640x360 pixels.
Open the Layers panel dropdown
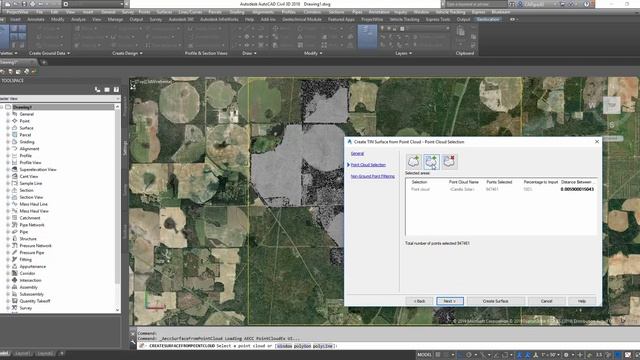tap(403, 53)
